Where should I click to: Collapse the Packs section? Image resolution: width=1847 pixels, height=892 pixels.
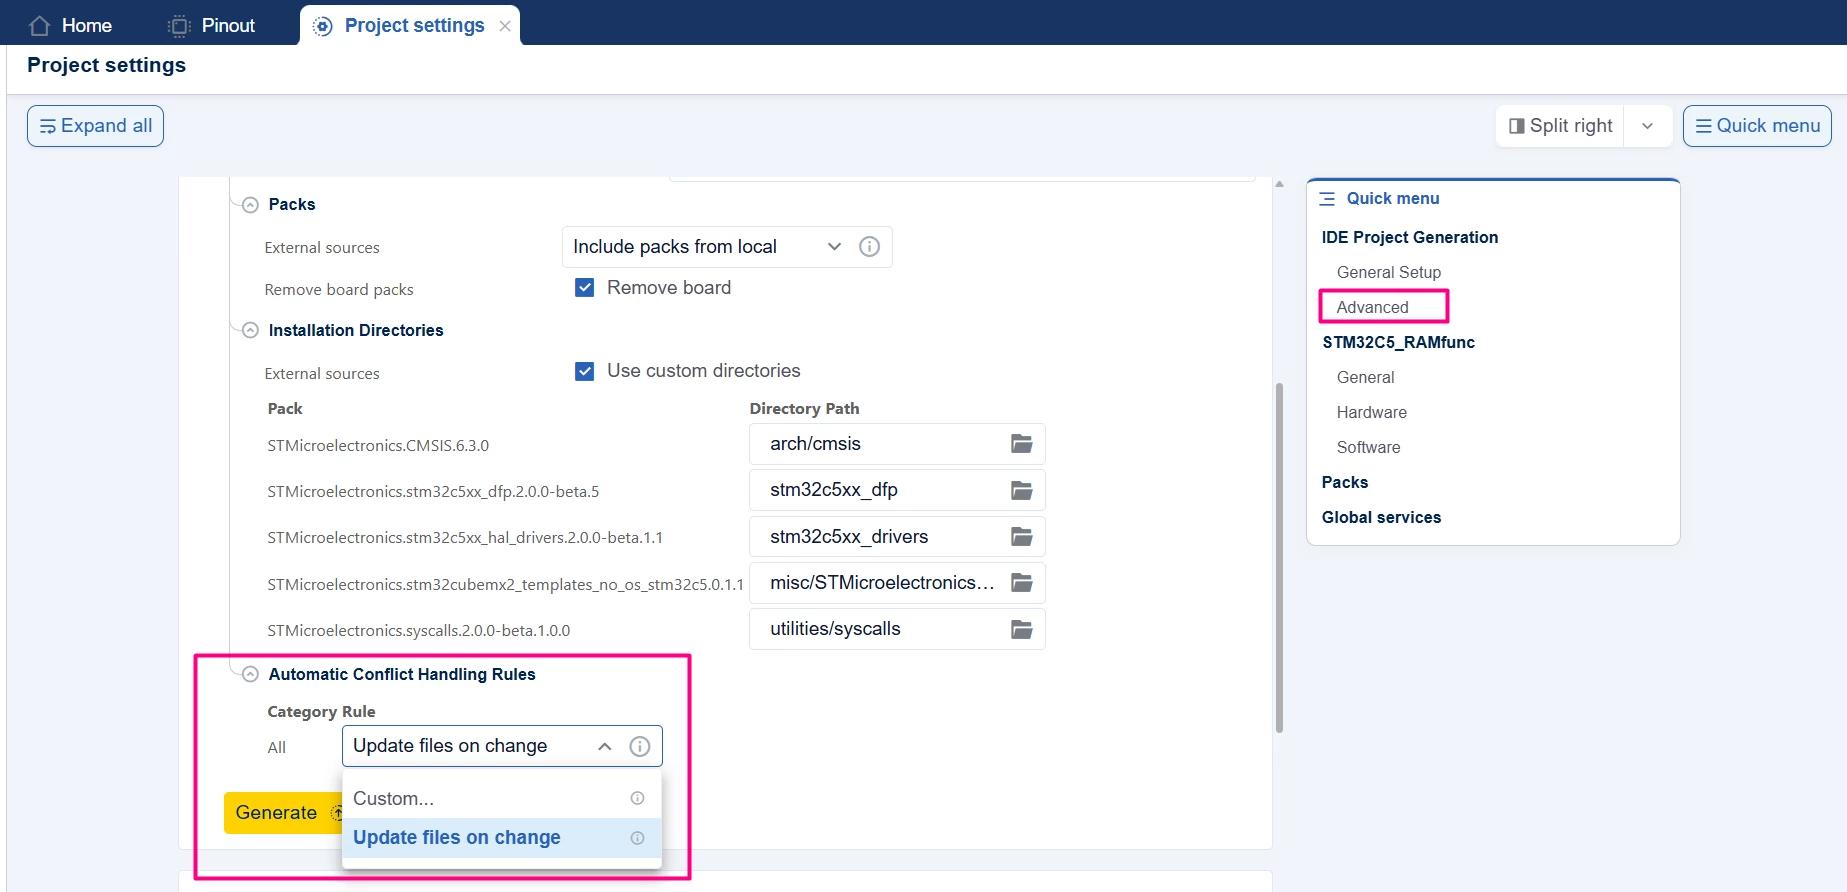250,204
